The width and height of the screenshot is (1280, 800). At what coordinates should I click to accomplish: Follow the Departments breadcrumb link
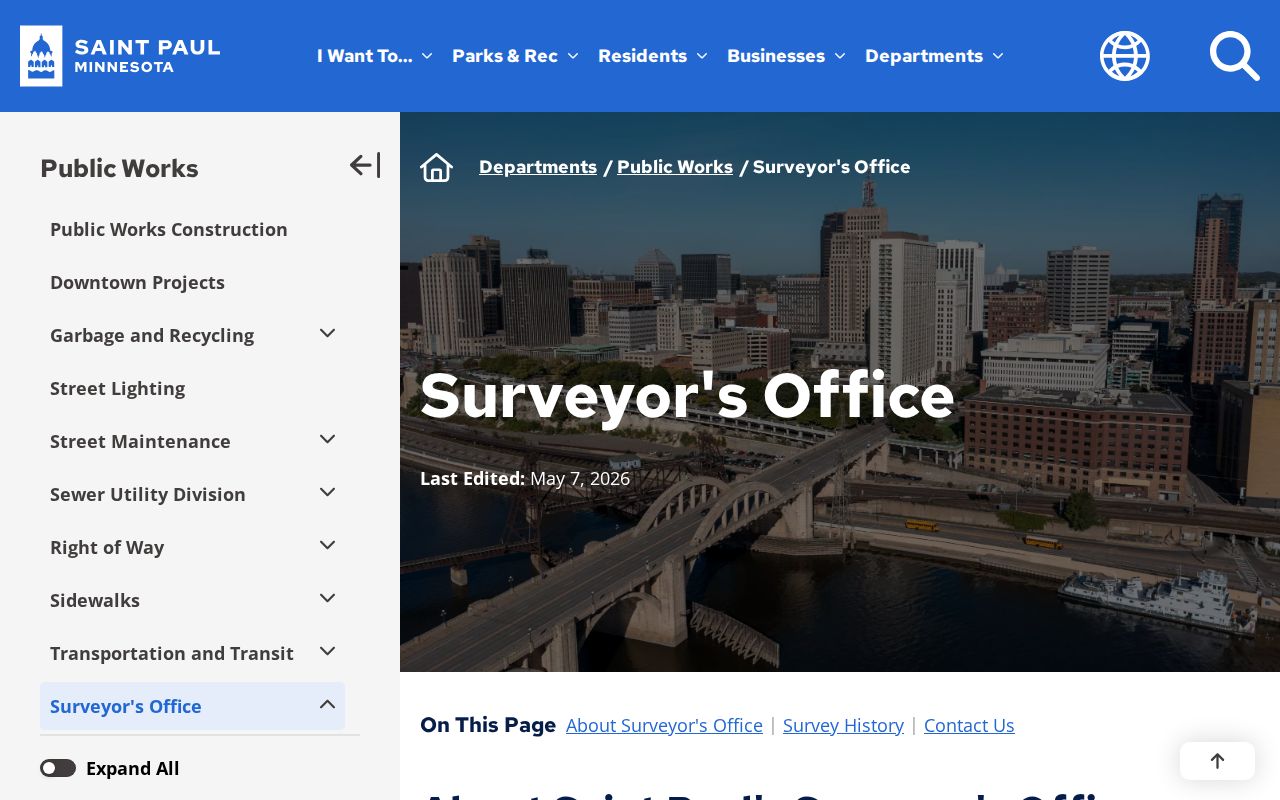pos(538,167)
